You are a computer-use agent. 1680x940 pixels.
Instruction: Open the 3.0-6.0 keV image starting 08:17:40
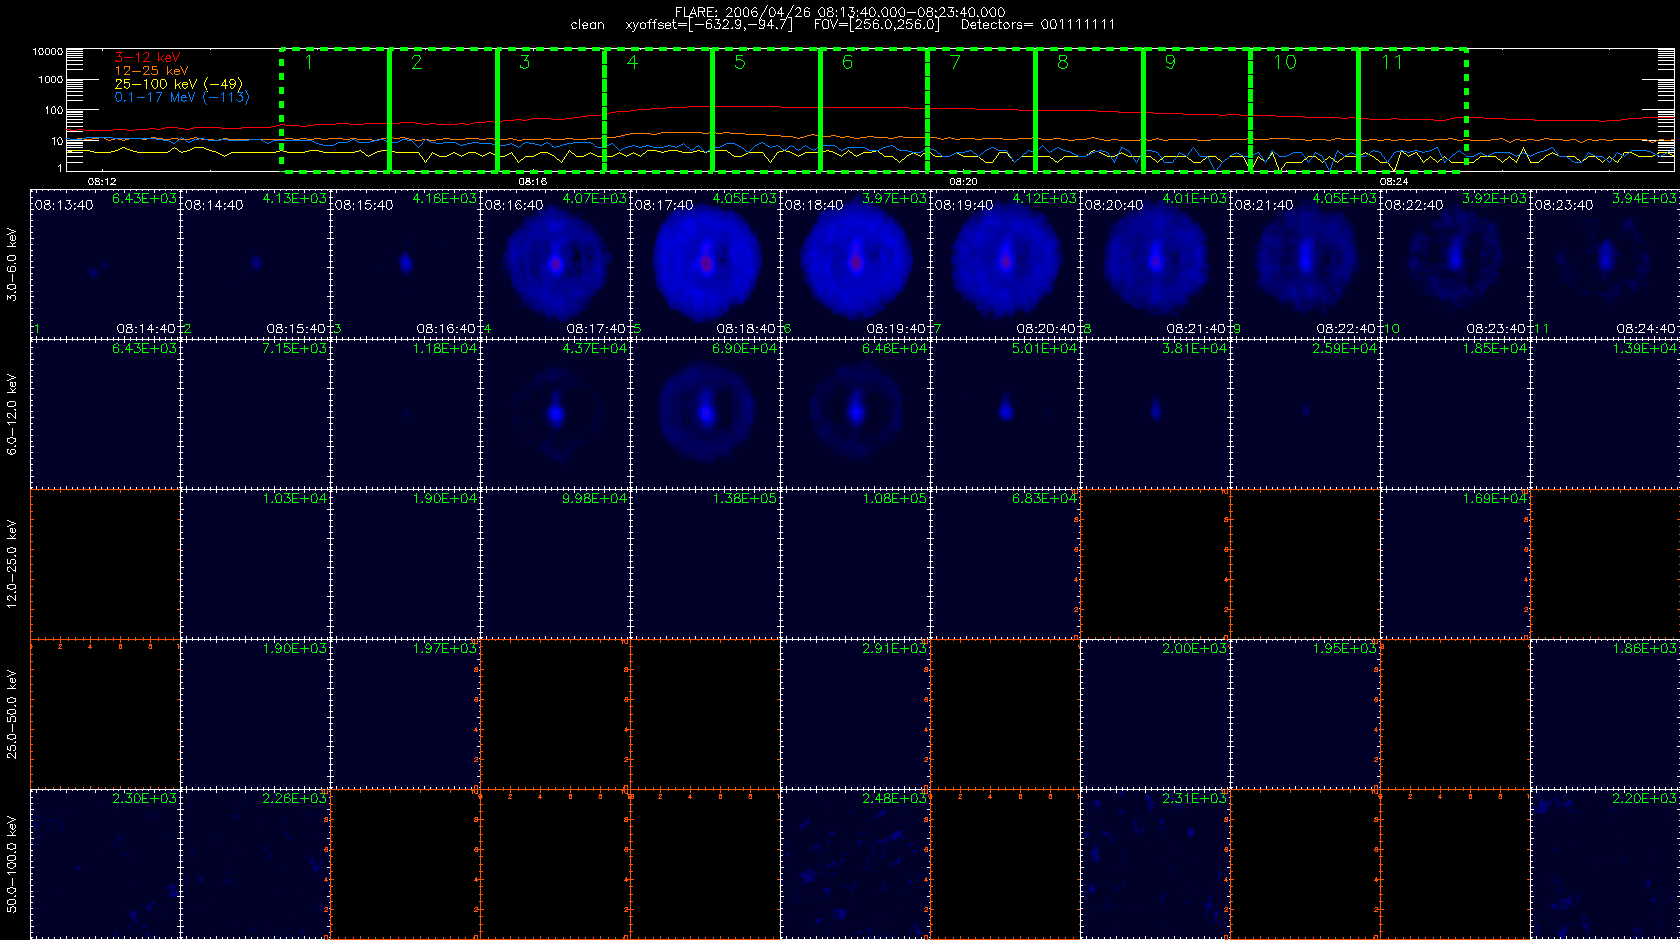tap(705, 264)
